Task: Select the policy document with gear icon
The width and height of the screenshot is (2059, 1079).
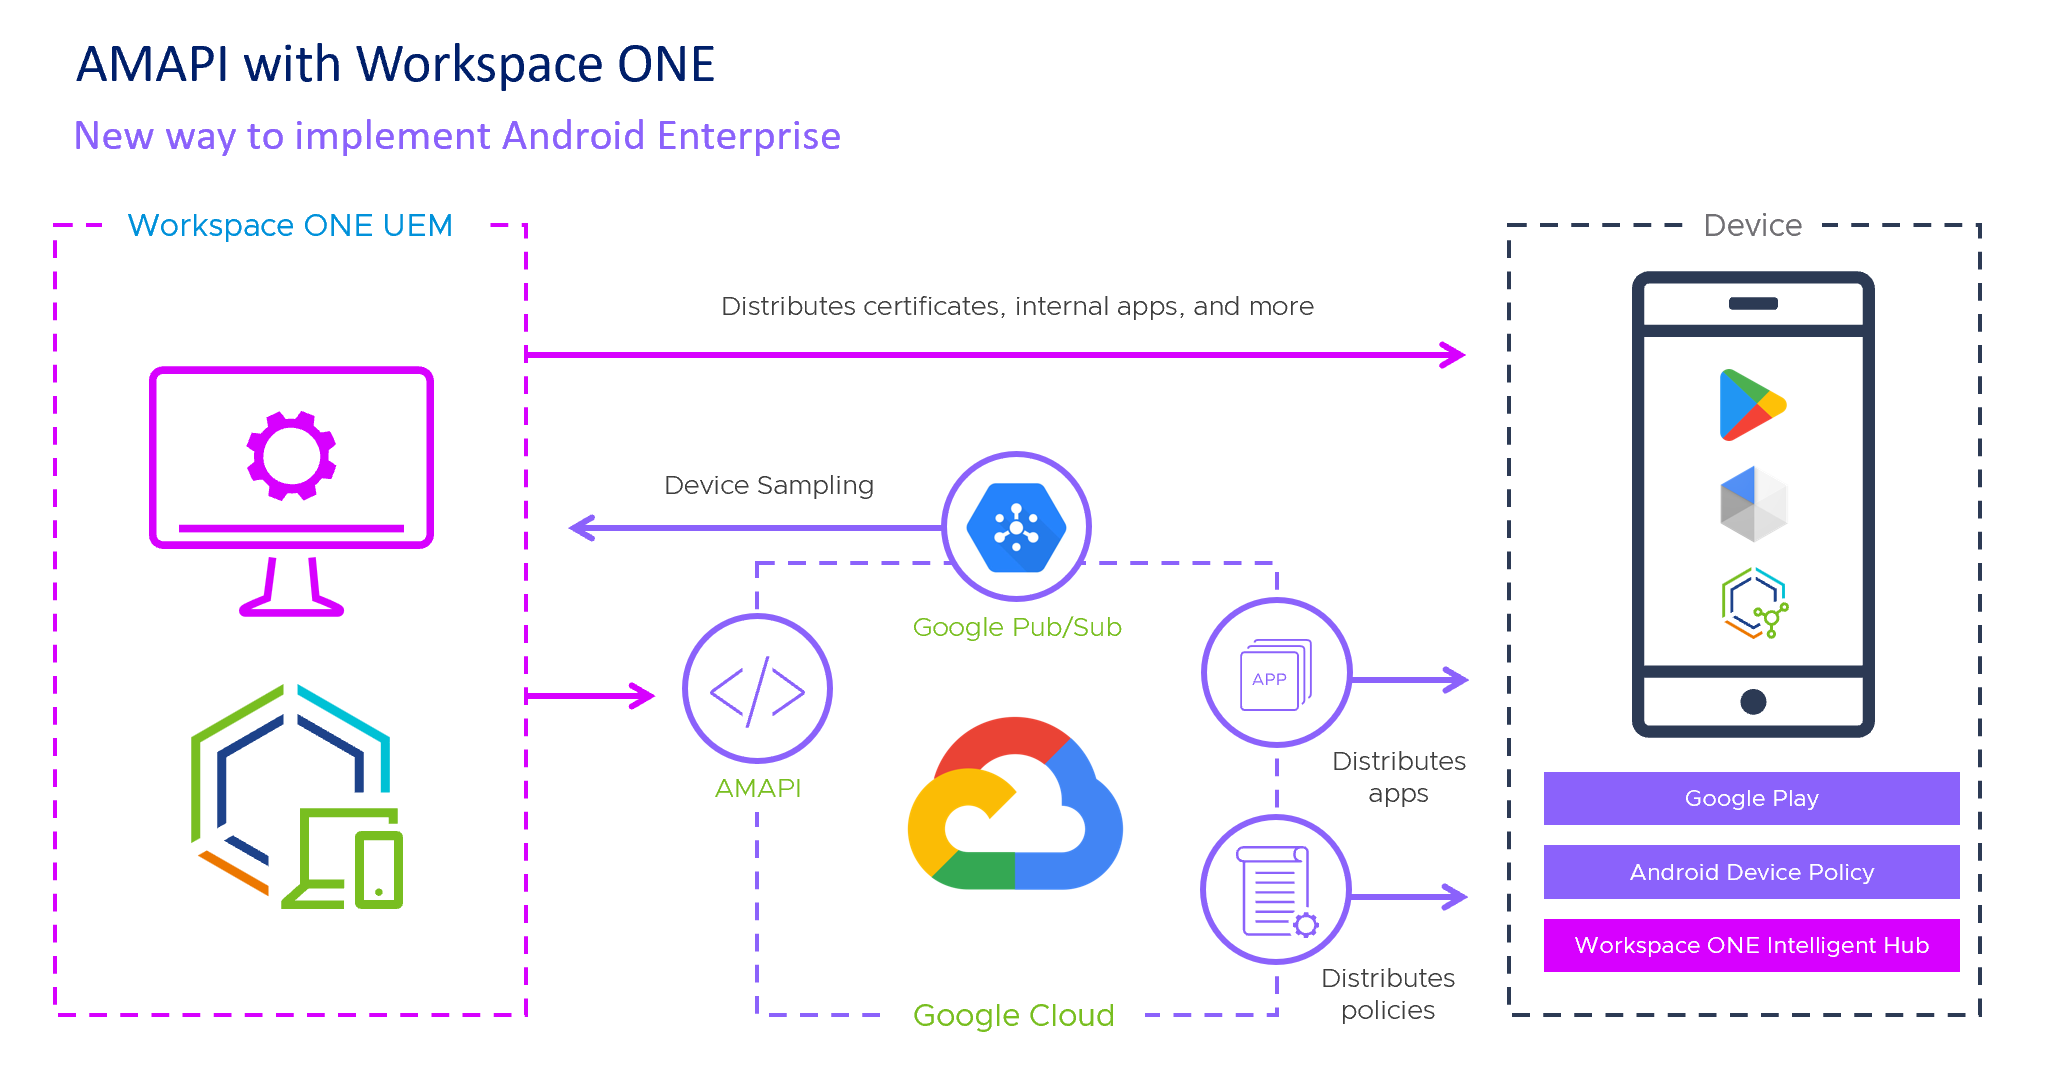Action: pos(1276,890)
